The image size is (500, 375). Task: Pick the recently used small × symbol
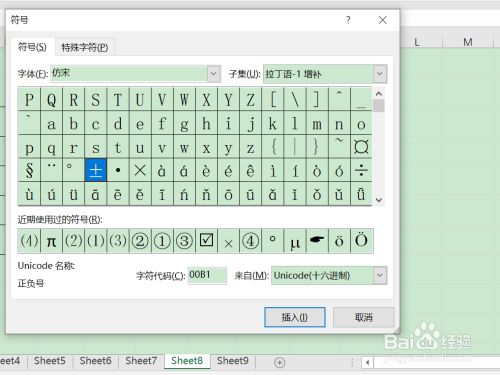(x=228, y=241)
